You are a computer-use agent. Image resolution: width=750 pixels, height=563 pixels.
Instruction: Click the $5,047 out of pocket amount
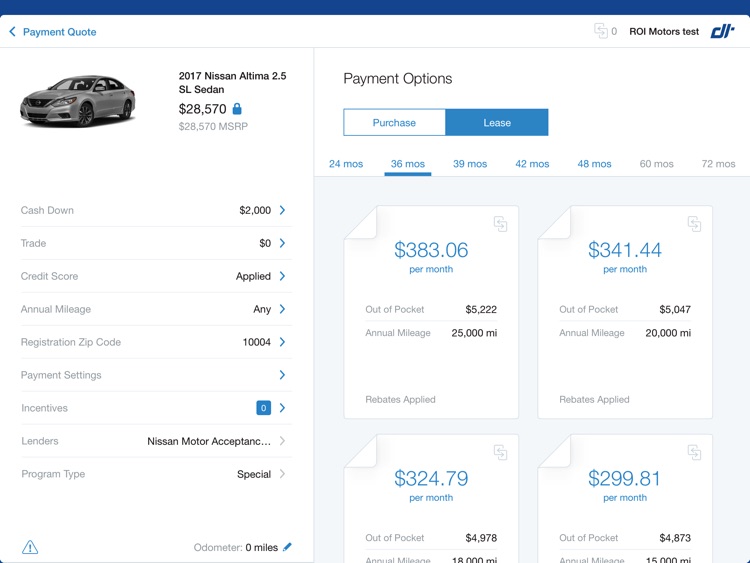coord(675,309)
